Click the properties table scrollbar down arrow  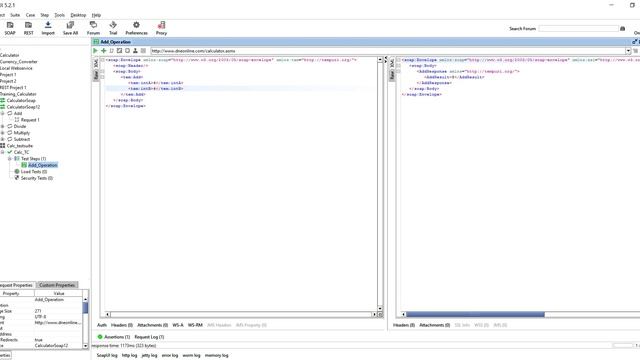(85, 346)
